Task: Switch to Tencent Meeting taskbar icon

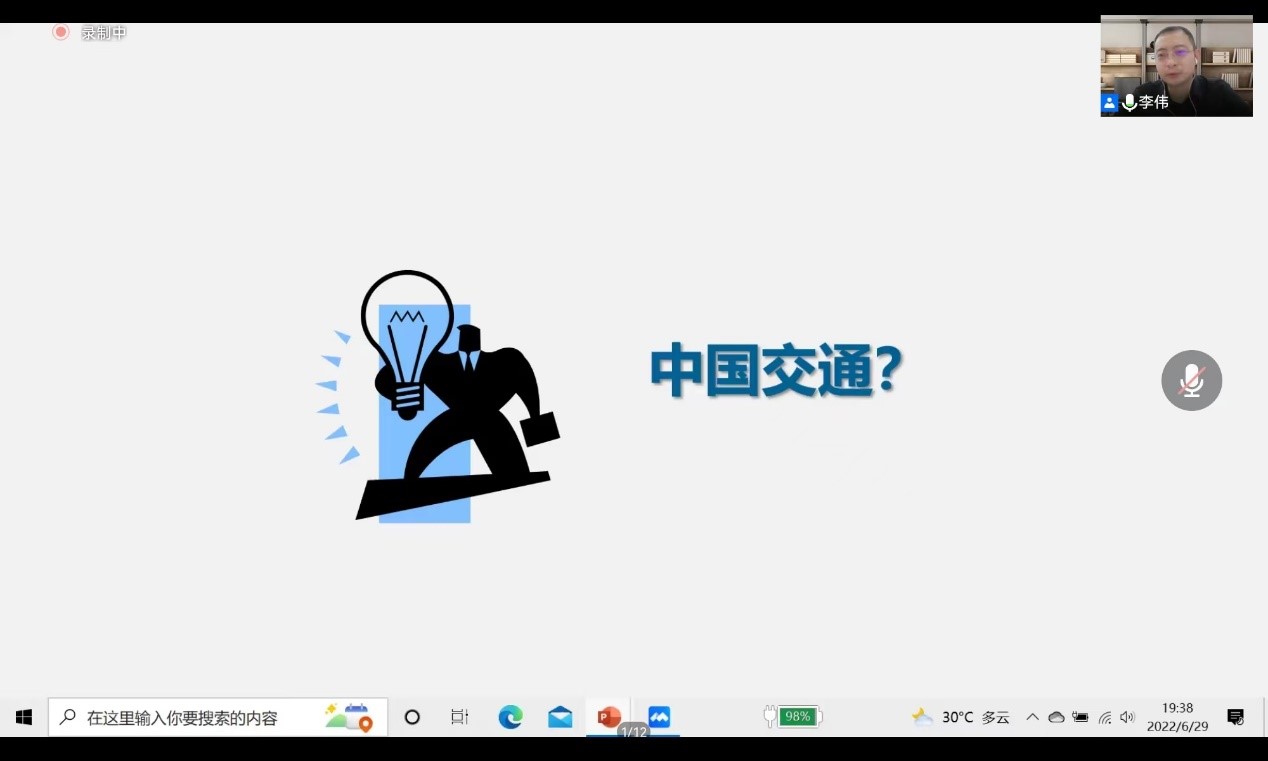Action: (x=659, y=717)
